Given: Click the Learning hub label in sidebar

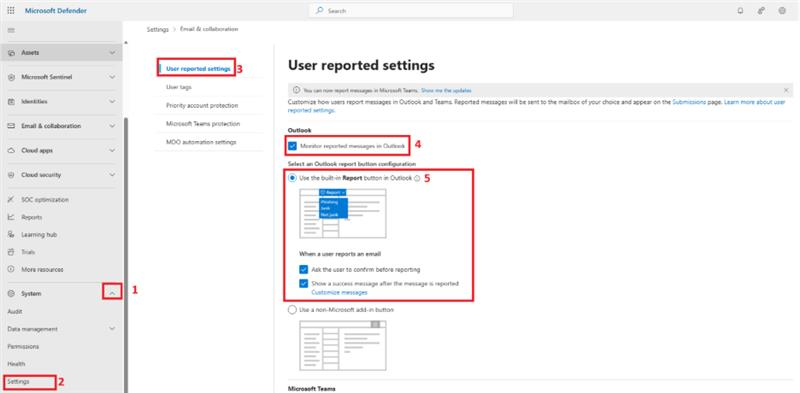Looking at the screenshot, I should 39,235.
